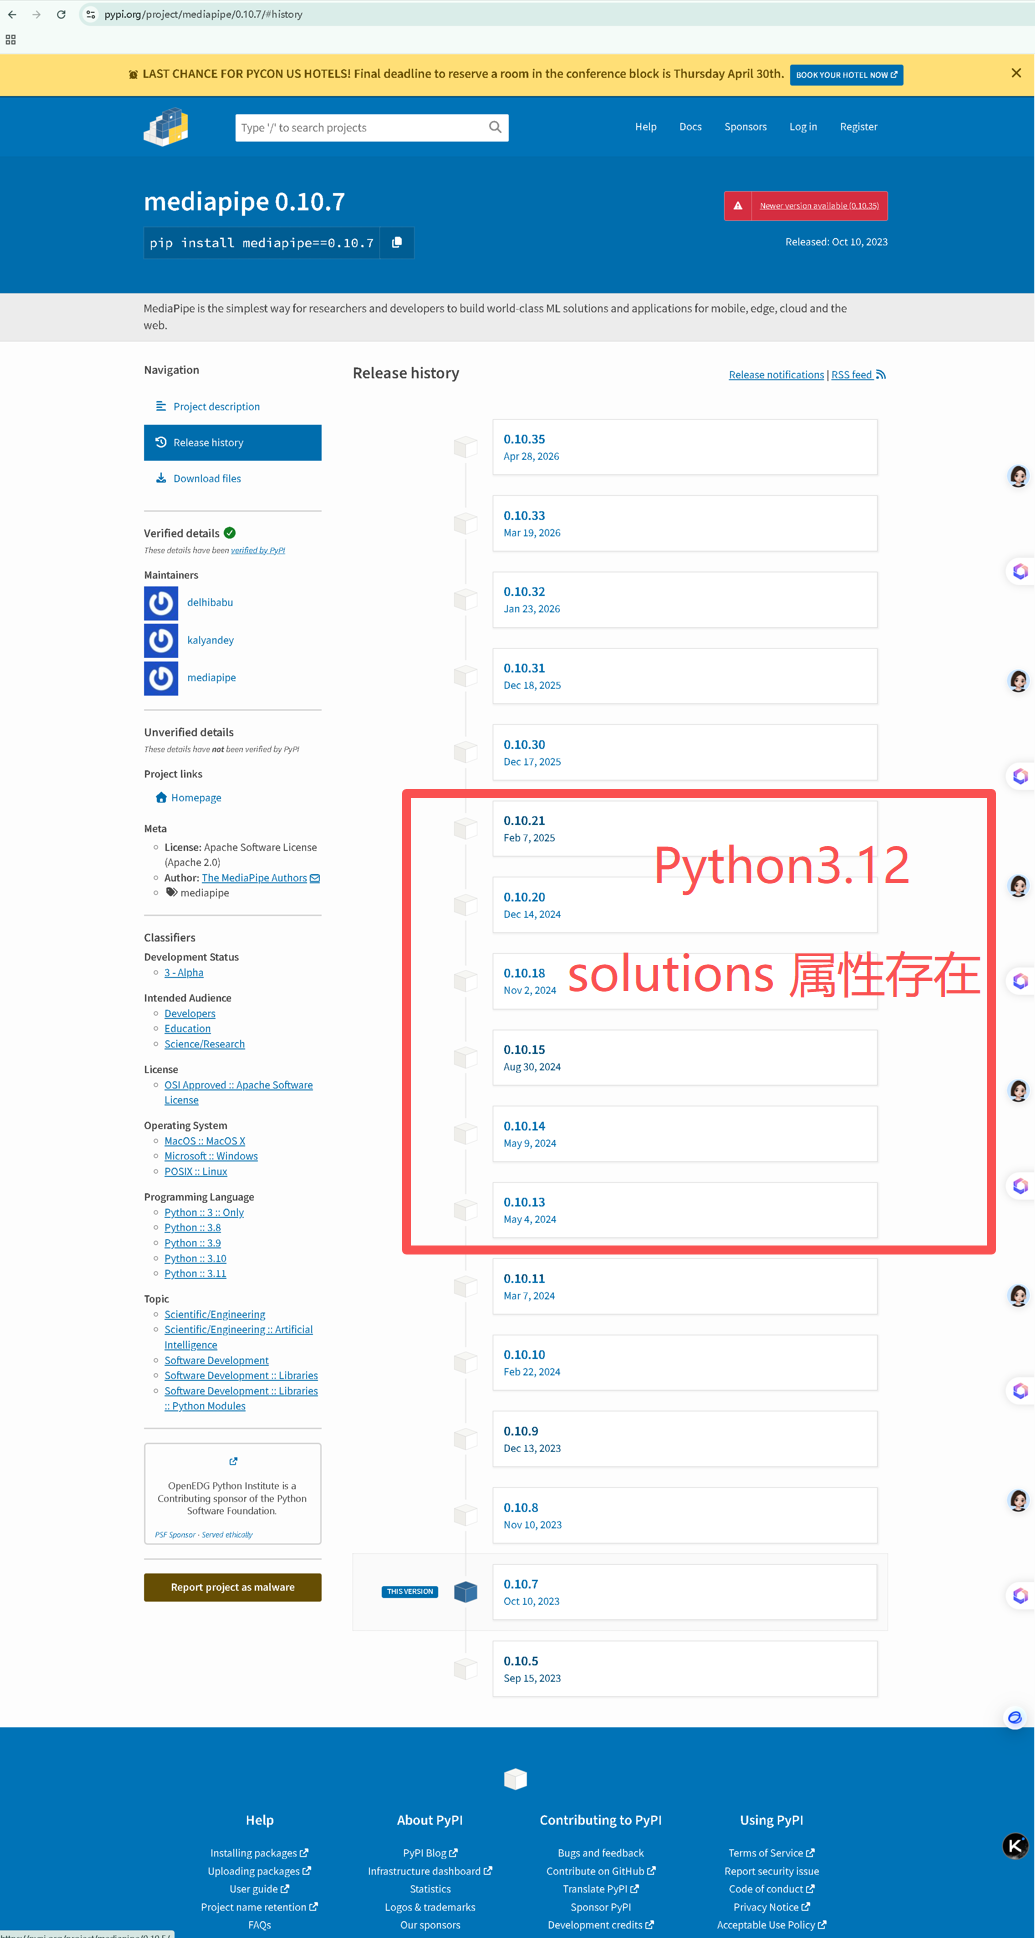Open the apps grid icon in bookmarks bar

click(11, 40)
